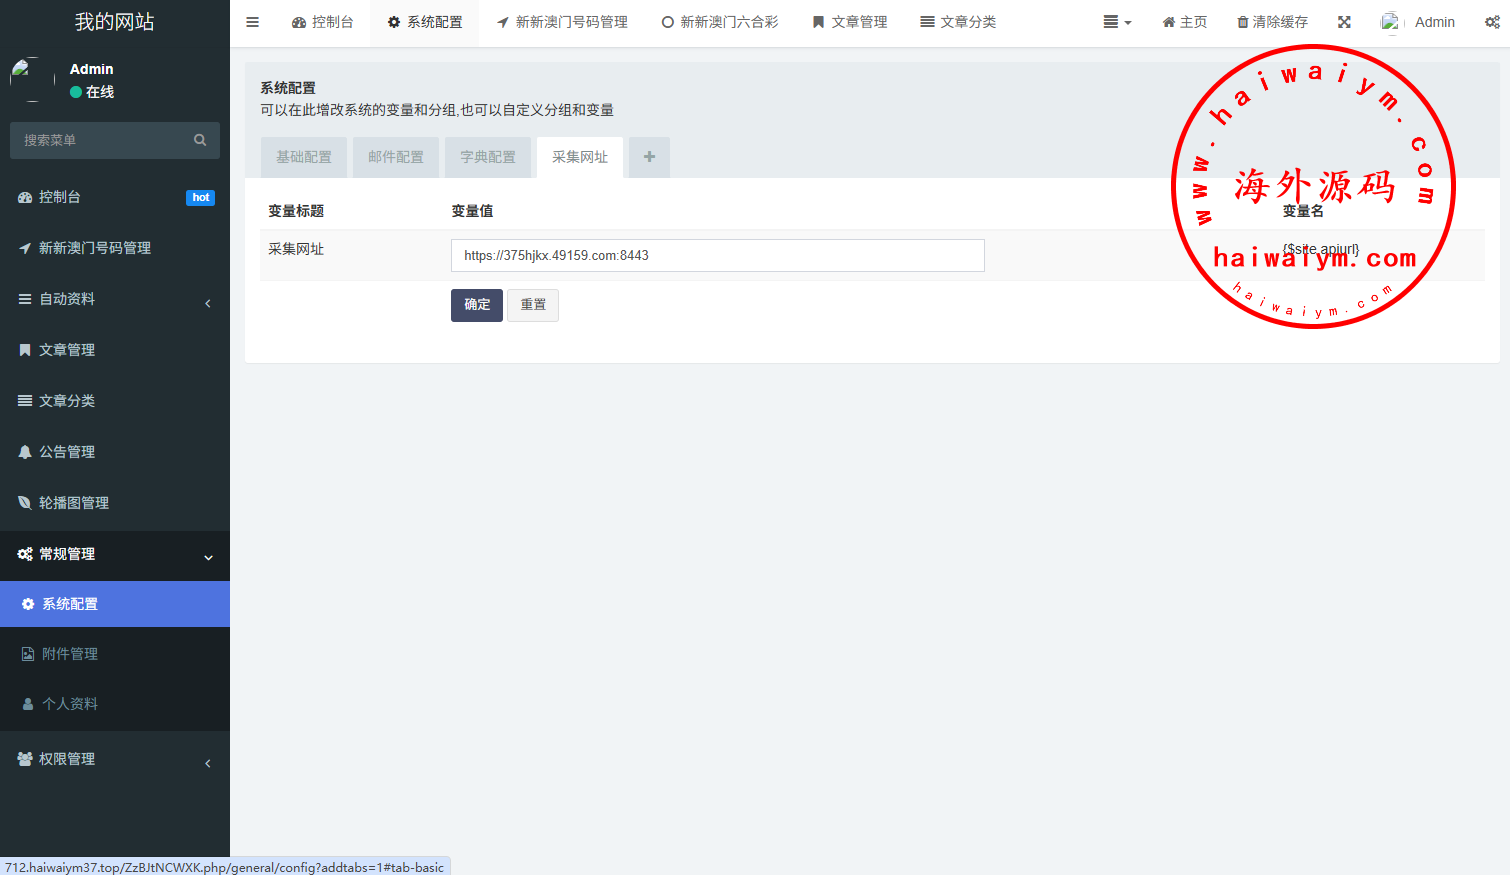1510x875 pixels.
Task: Open 轮播图管理 in the sidebar
Action: (74, 503)
